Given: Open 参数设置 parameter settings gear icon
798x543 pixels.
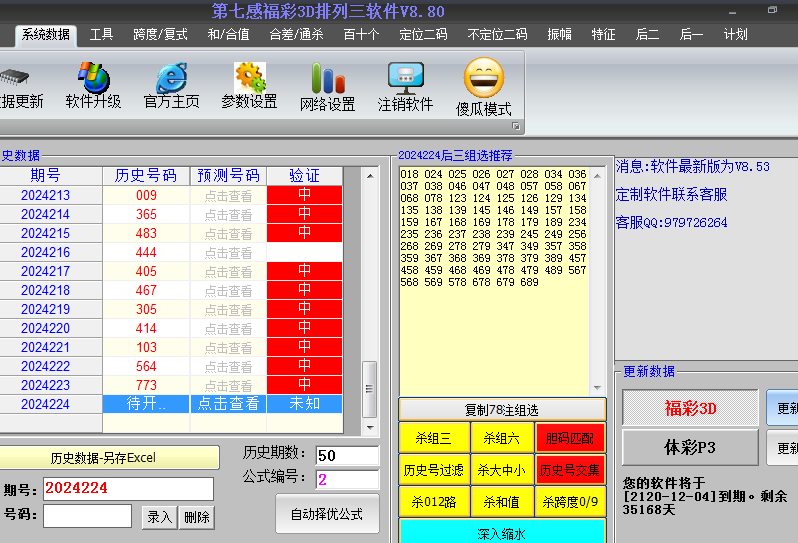Looking at the screenshot, I should [249, 85].
